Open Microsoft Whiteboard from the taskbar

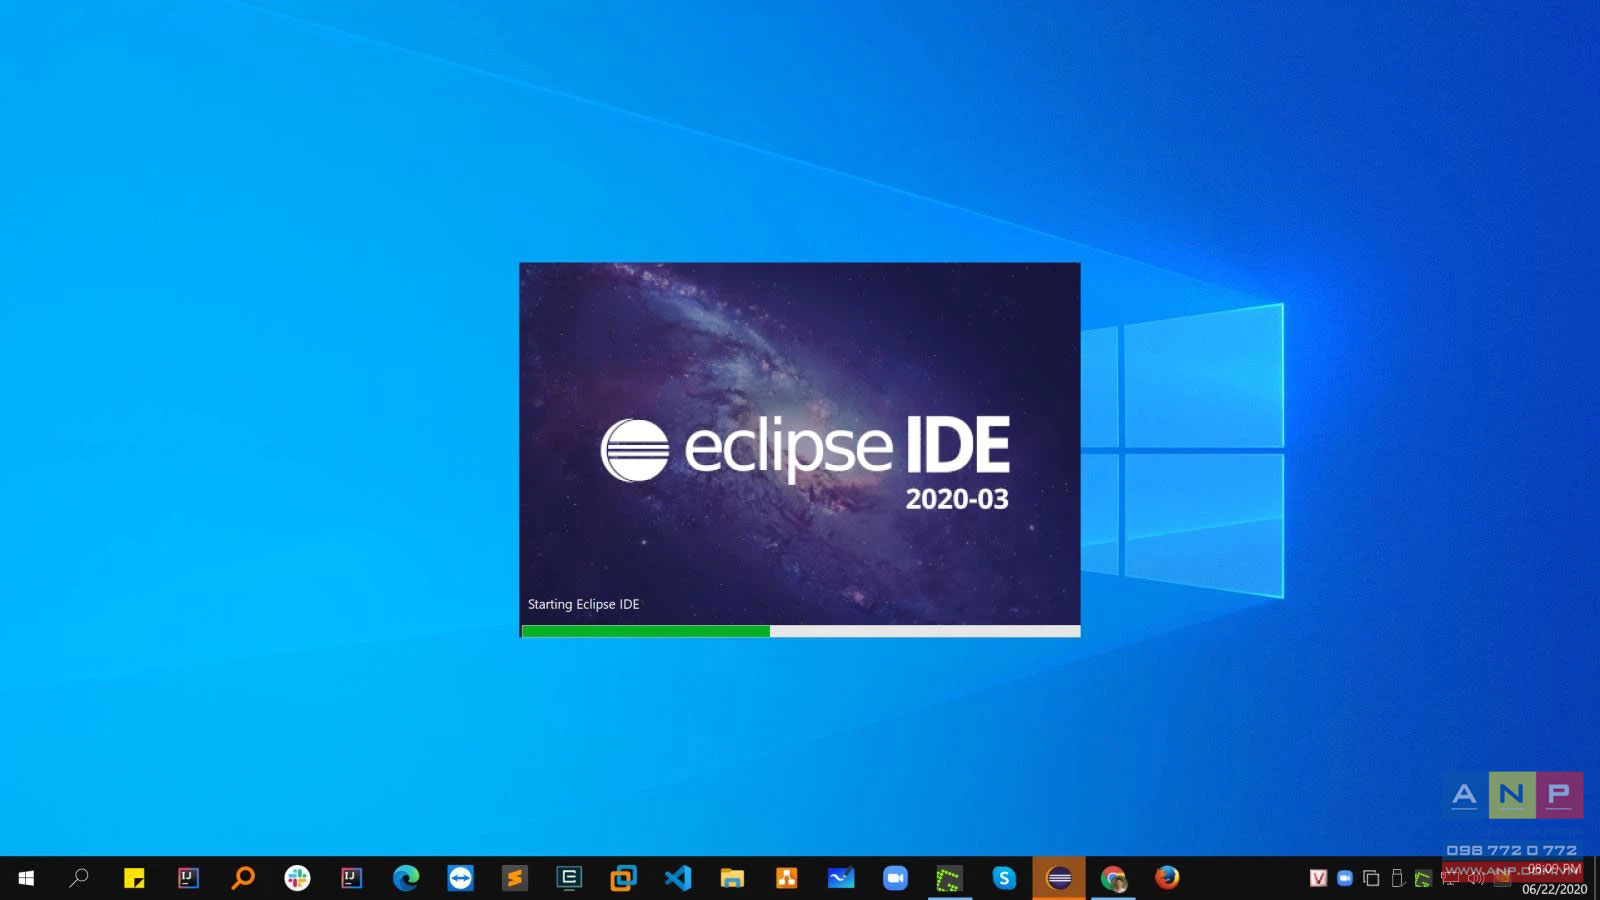(x=841, y=878)
